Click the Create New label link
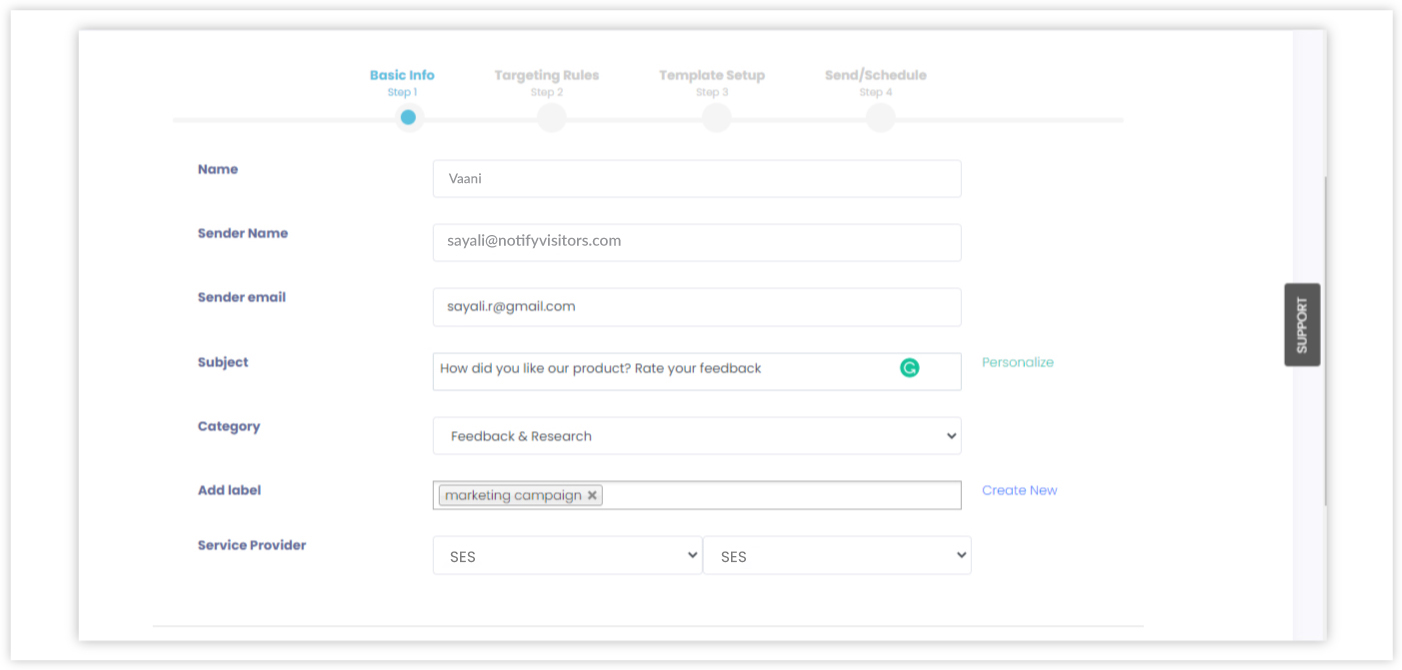The image size is (1402, 670). 1019,490
